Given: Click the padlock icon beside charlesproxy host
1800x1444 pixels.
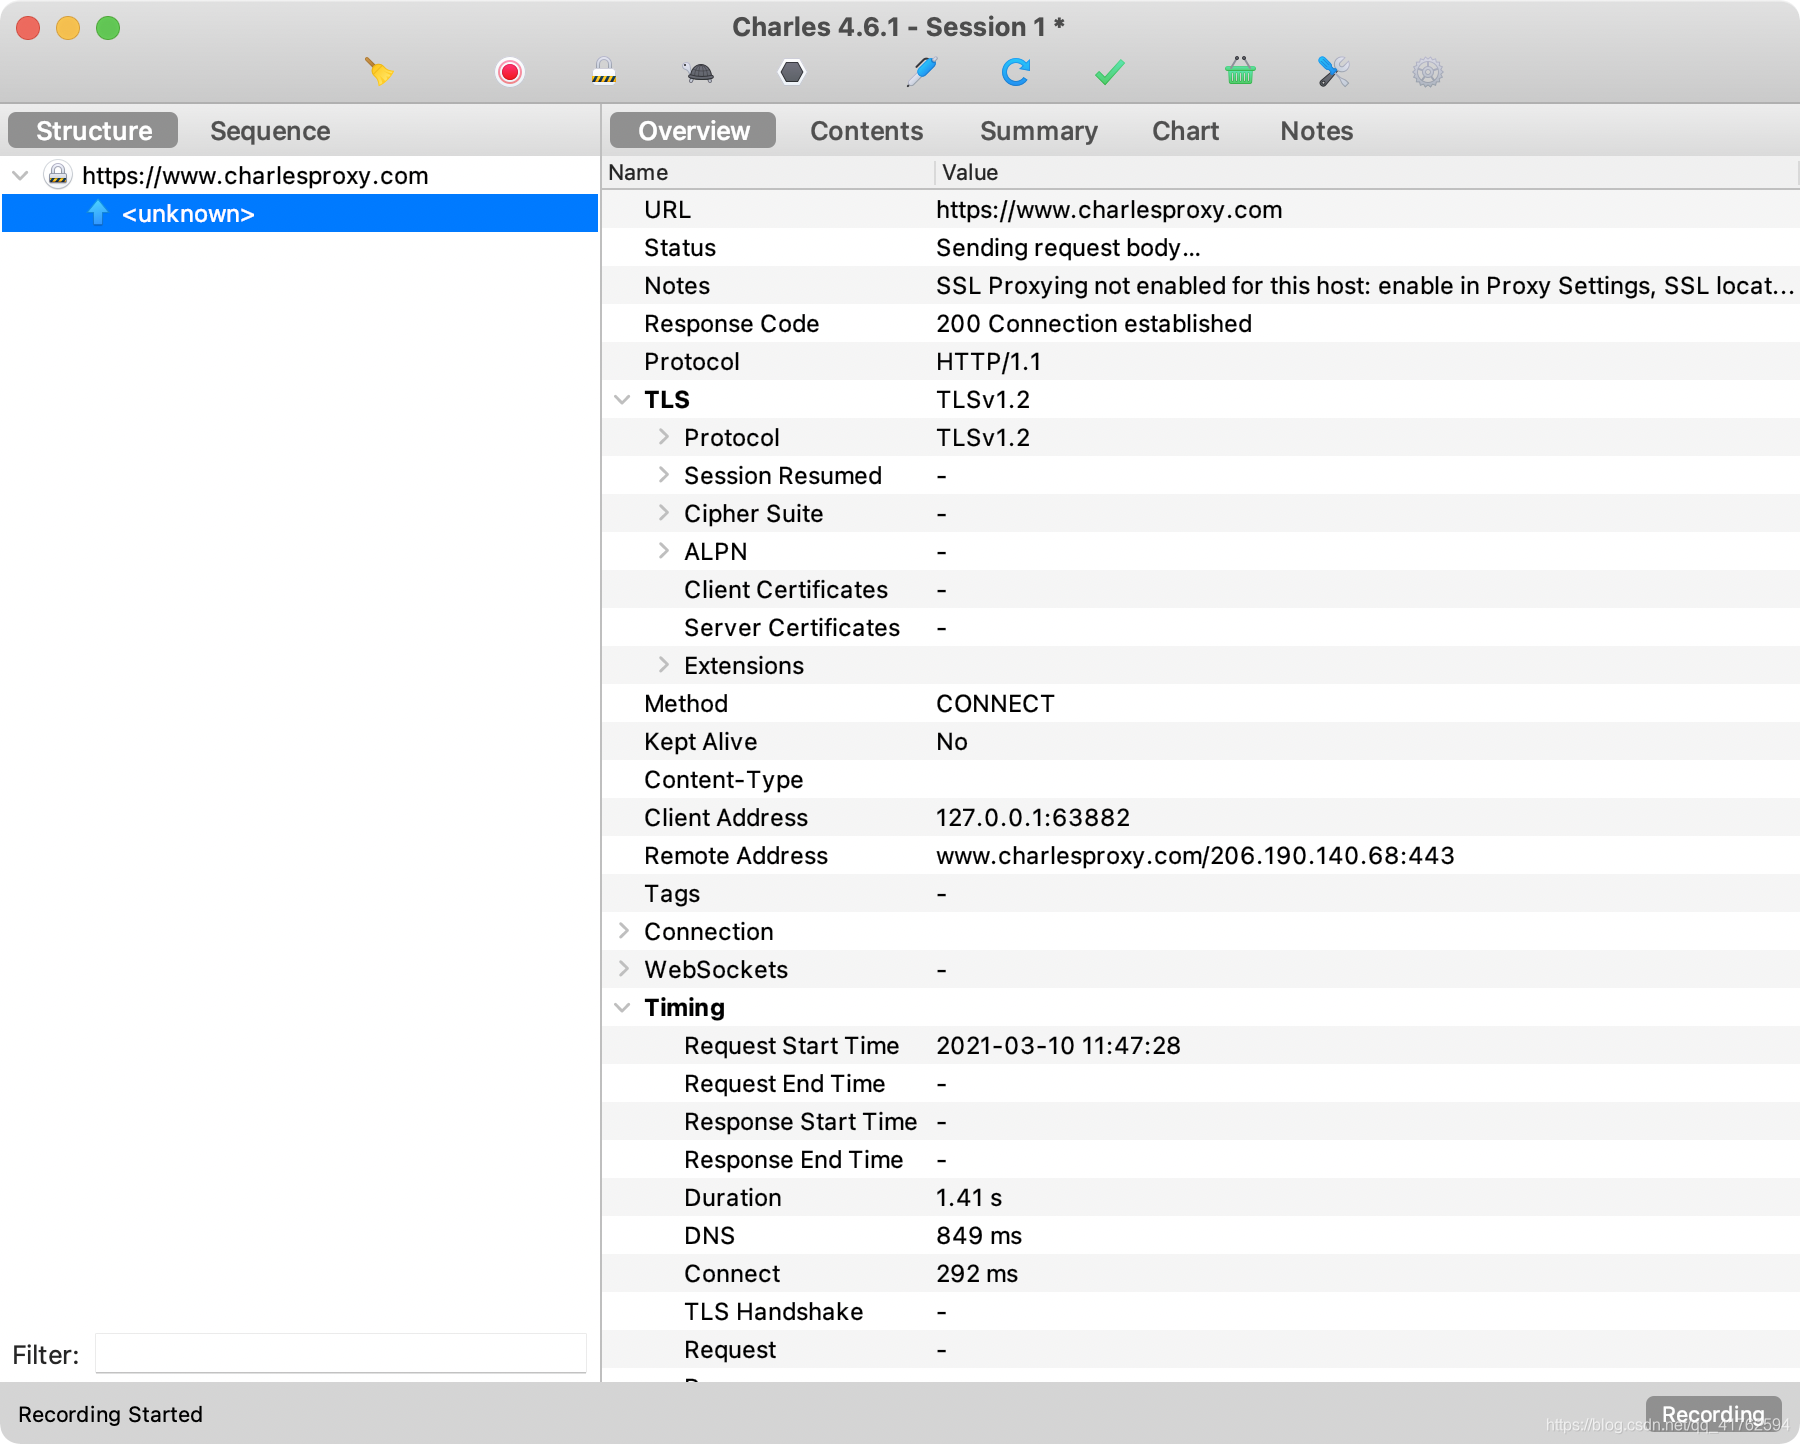Looking at the screenshot, I should pyautogui.click(x=58, y=175).
